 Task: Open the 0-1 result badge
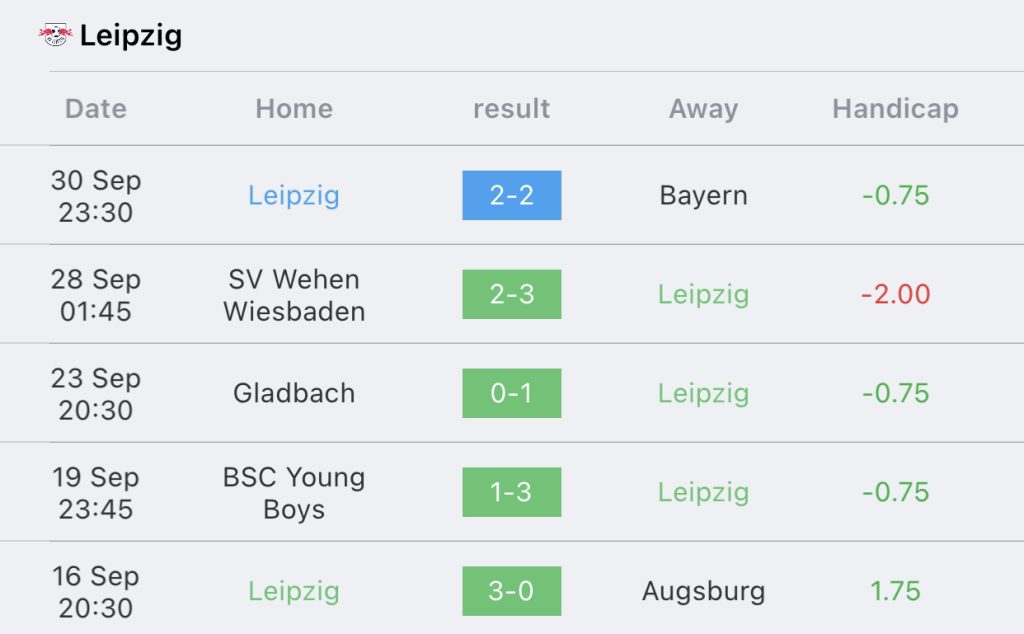pyautogui.click(x=511, y=393)
